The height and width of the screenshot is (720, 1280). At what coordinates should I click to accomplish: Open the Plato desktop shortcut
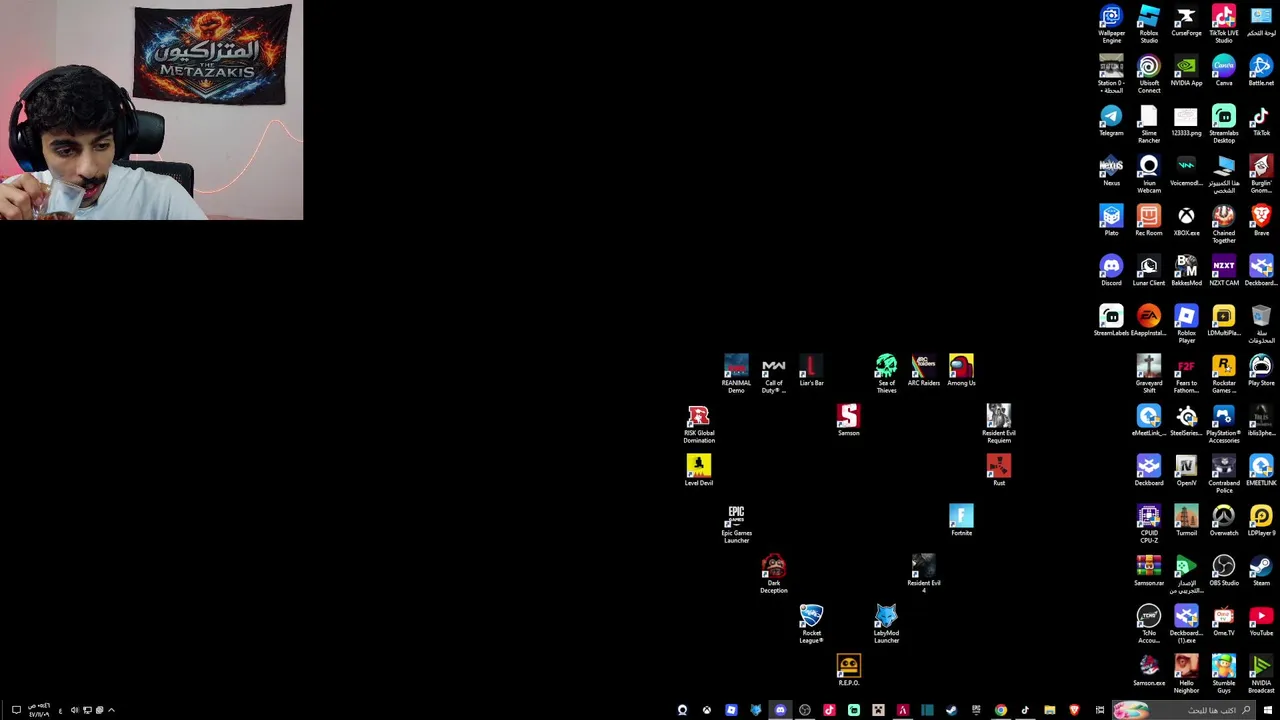(1111, 221)
